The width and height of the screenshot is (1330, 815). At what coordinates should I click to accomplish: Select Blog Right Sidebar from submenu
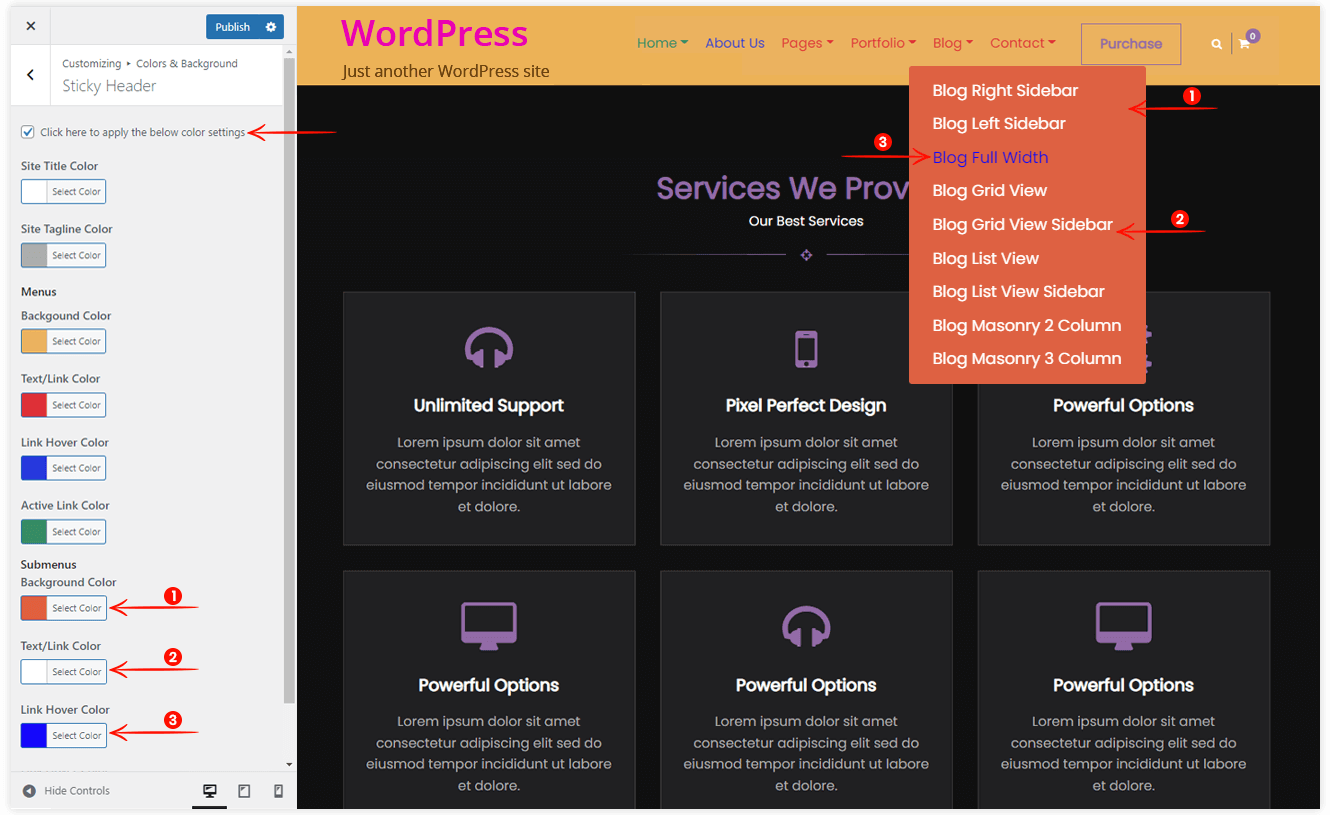pos(1005,90)
